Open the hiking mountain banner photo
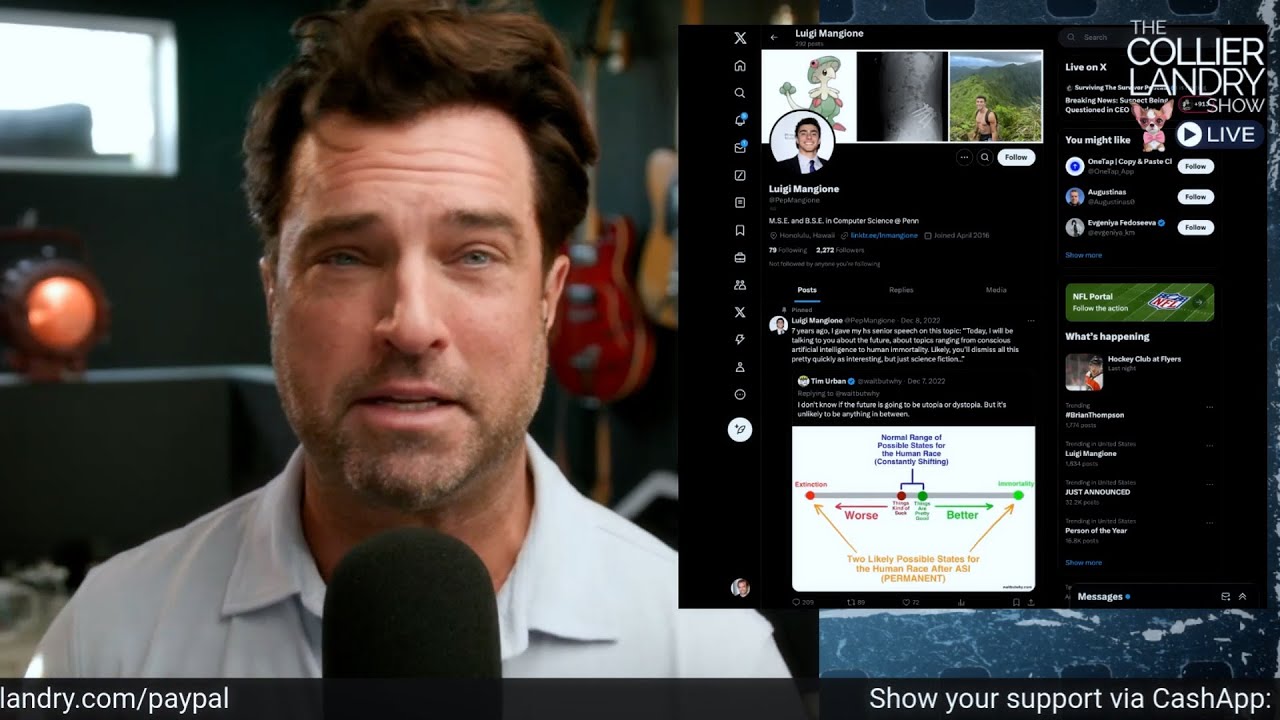Screen dimensions: 1280x720 [x=998, y=96]
